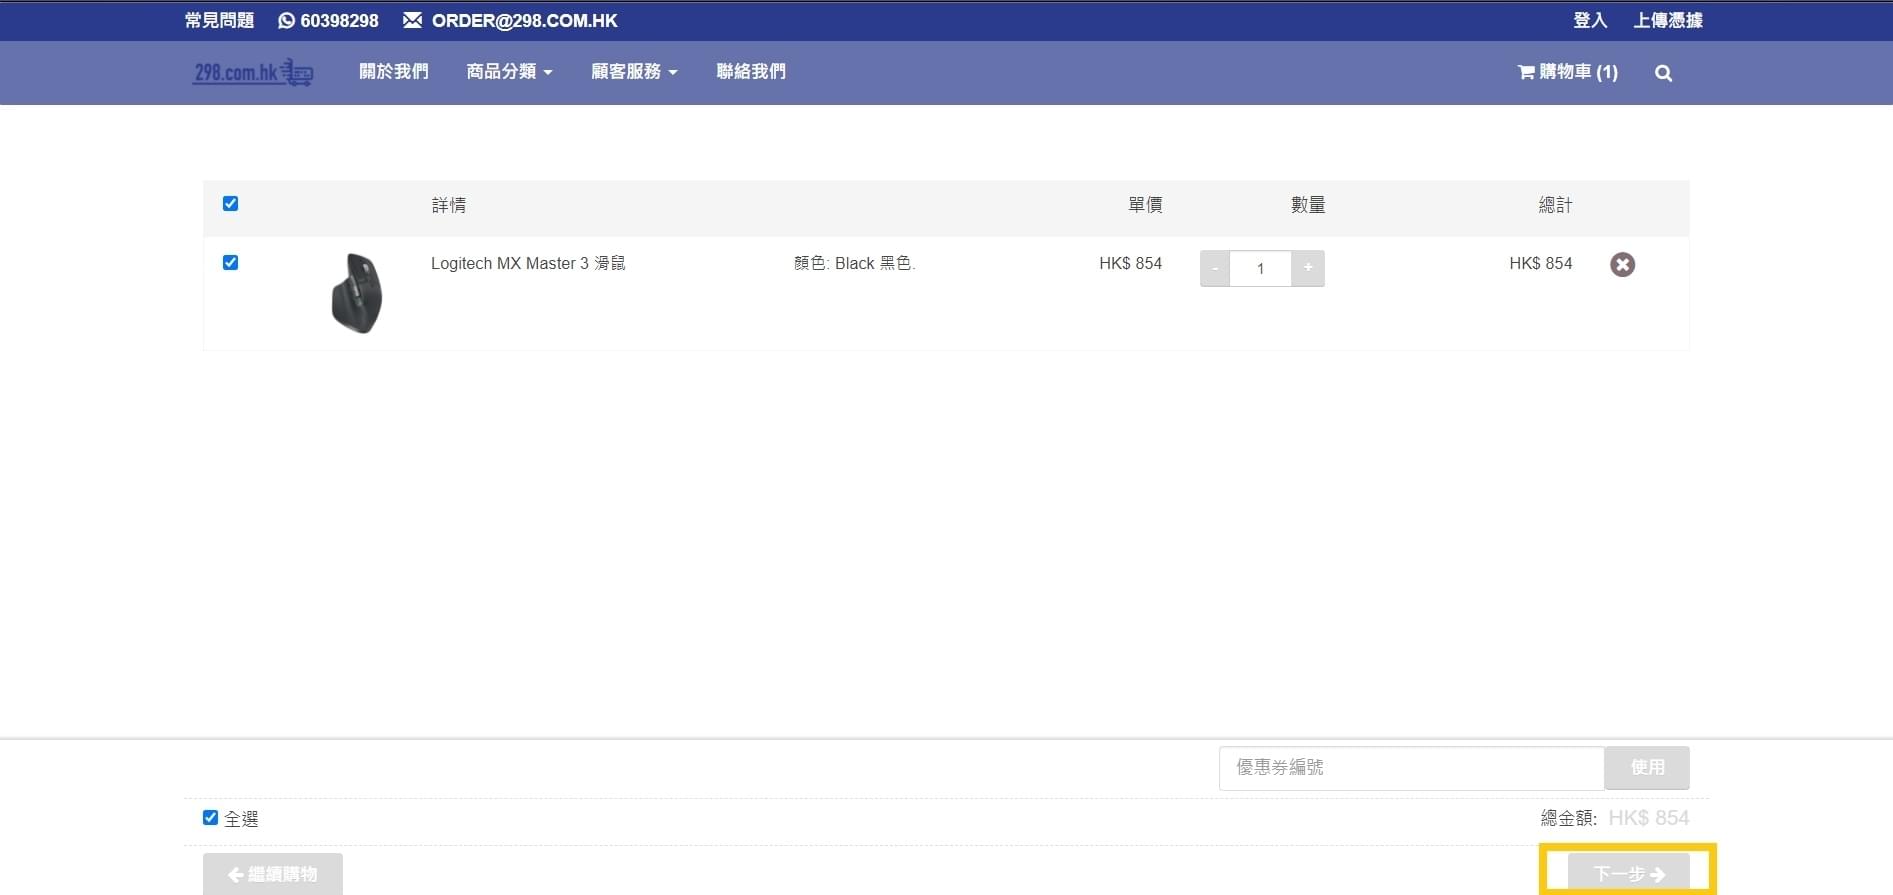Click the 優惠券編號 coupon code field

click(1411, 768)
